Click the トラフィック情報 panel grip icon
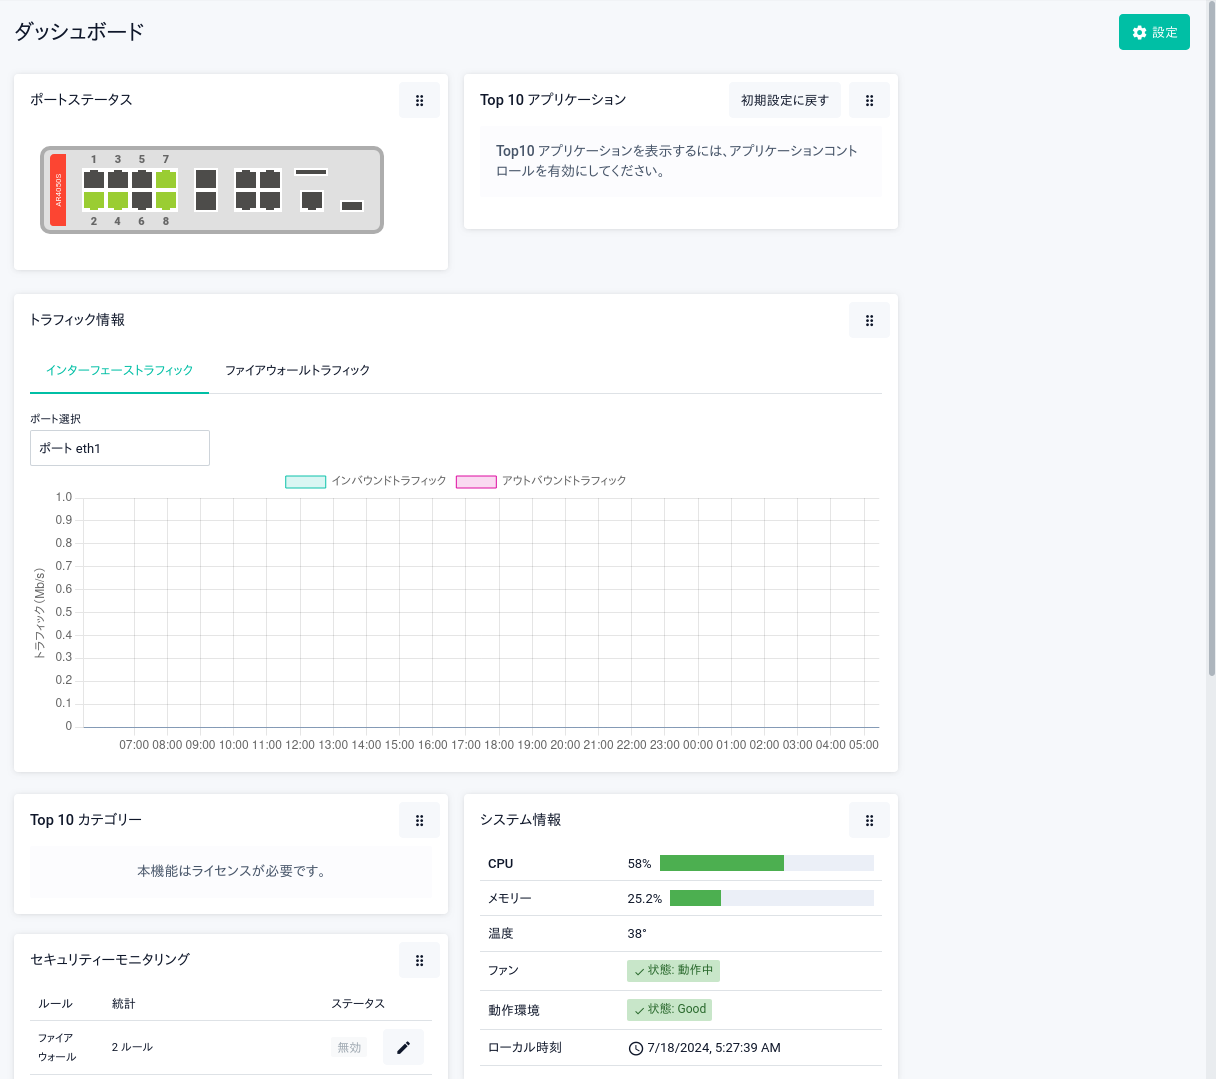1216x1079 pixels. (869, 320)
